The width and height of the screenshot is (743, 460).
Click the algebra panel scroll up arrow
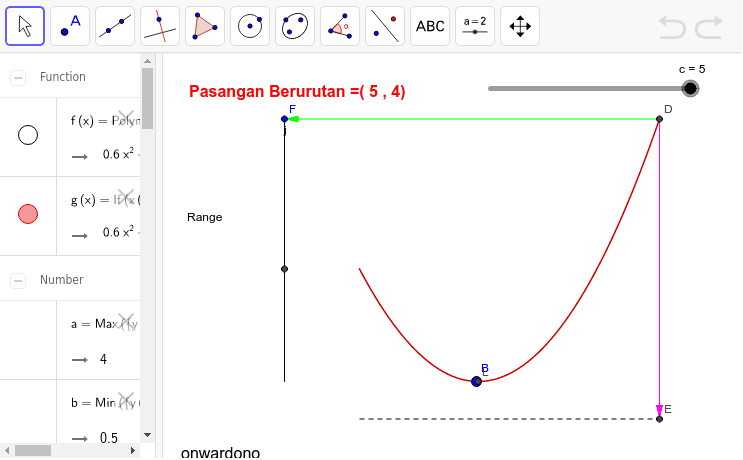pyautogui.click(x=147, y=61)
